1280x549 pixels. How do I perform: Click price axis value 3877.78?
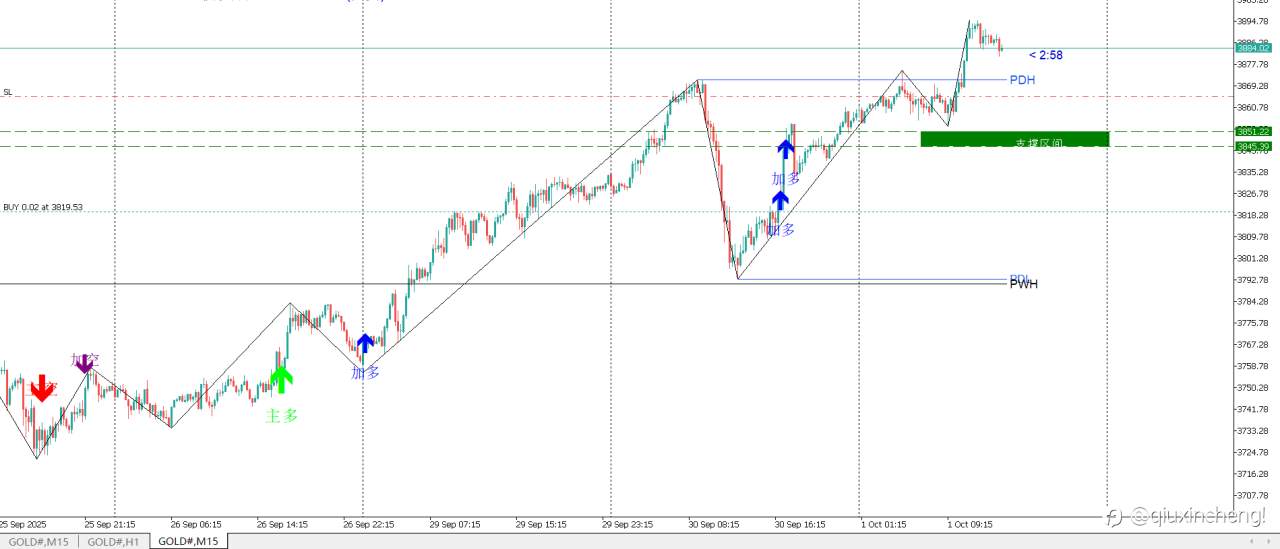(1254, 64)
